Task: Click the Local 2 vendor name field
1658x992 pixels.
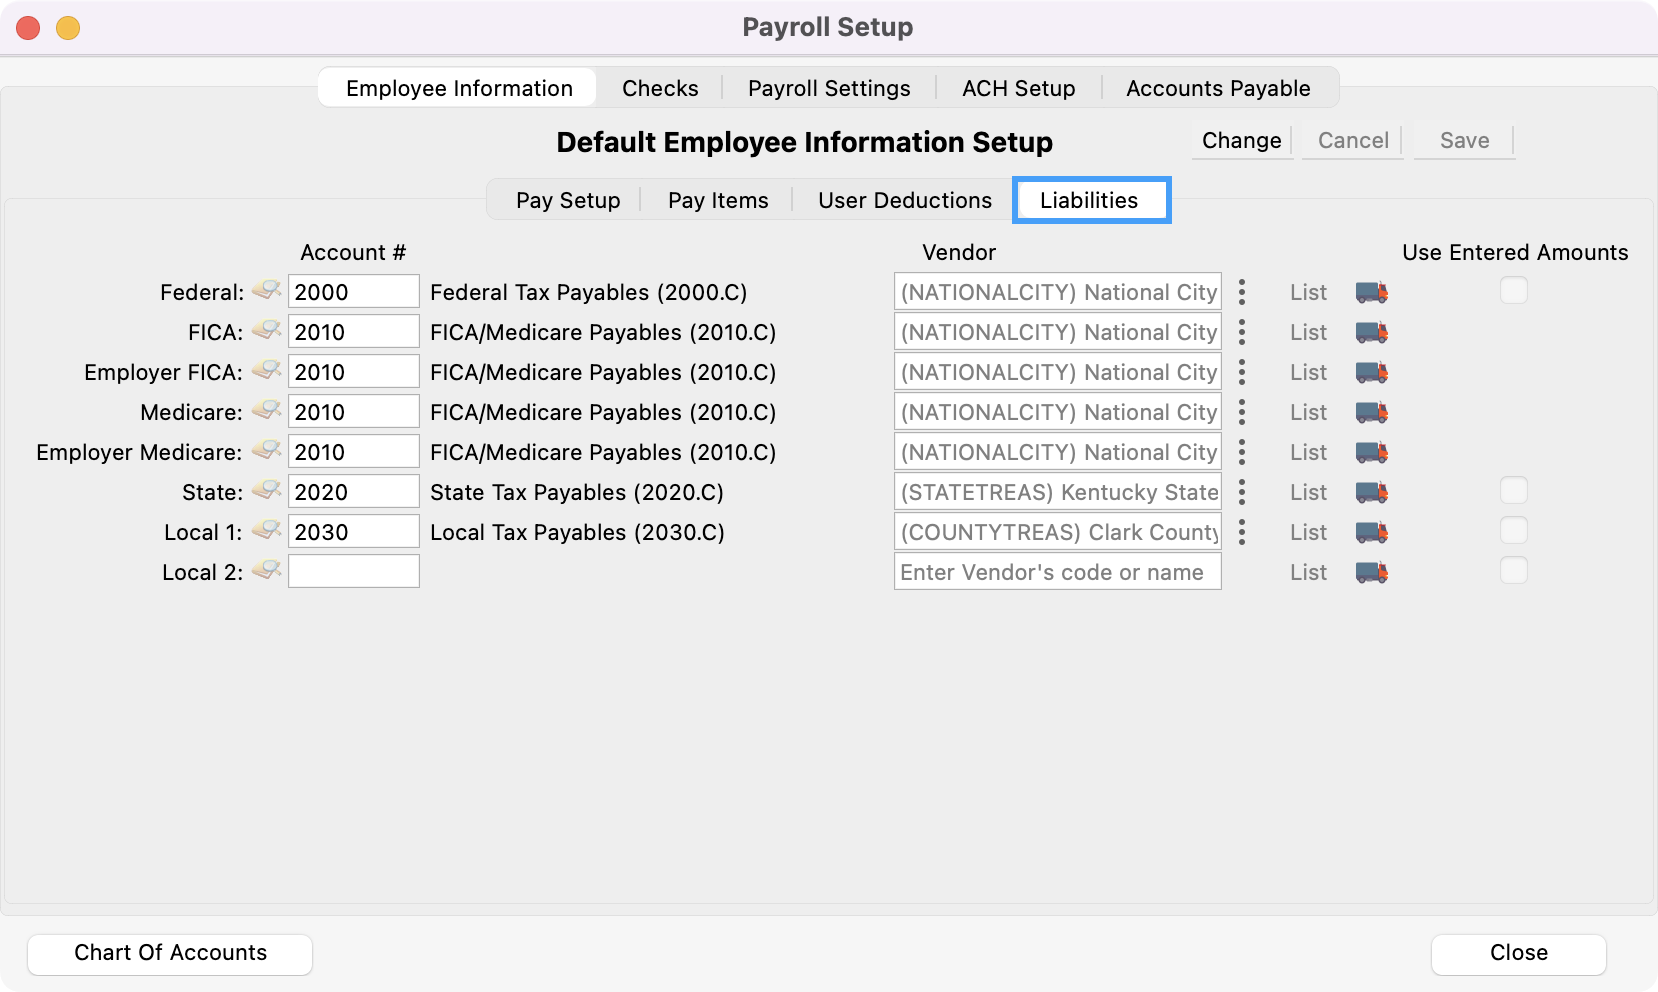Action: coord(1056,572)
